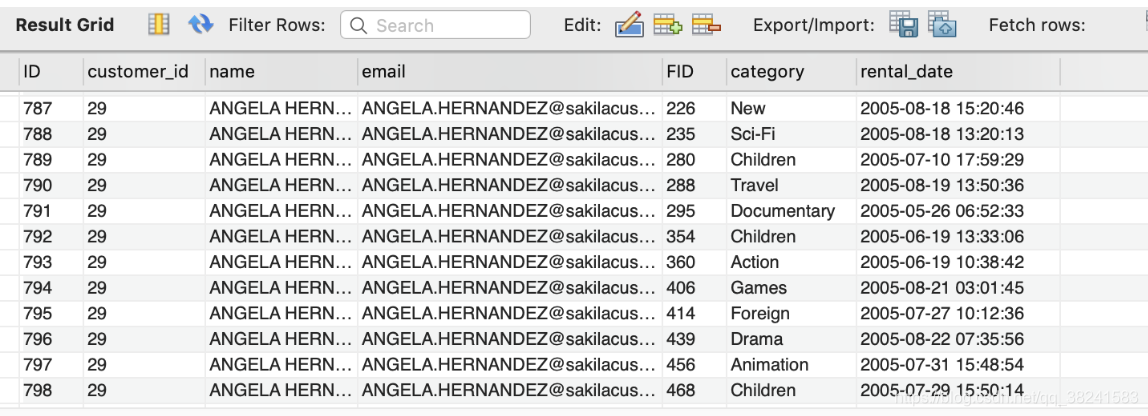1148x416 pixels.
Task: Select cell with ID 796
Action: click(x=51, y=339)
